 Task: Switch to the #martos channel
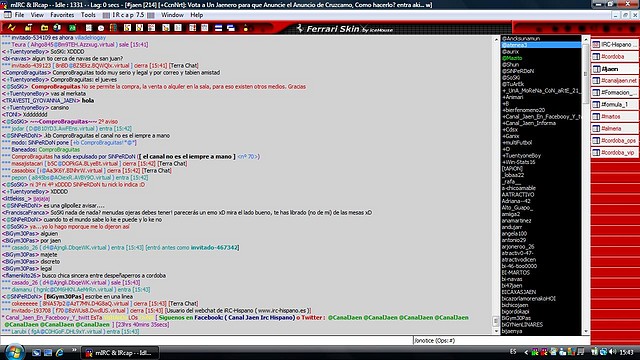point(615,117)
